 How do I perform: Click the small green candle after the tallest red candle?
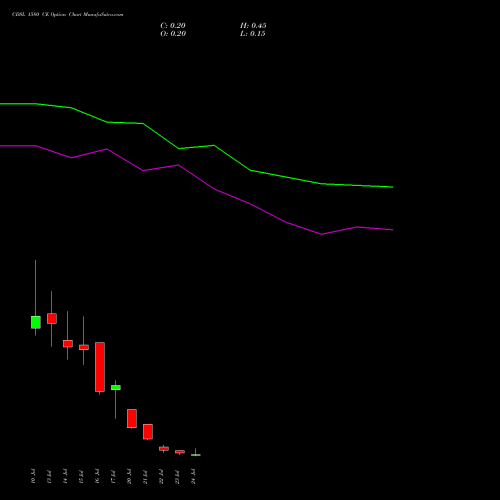tap(116, 388)
